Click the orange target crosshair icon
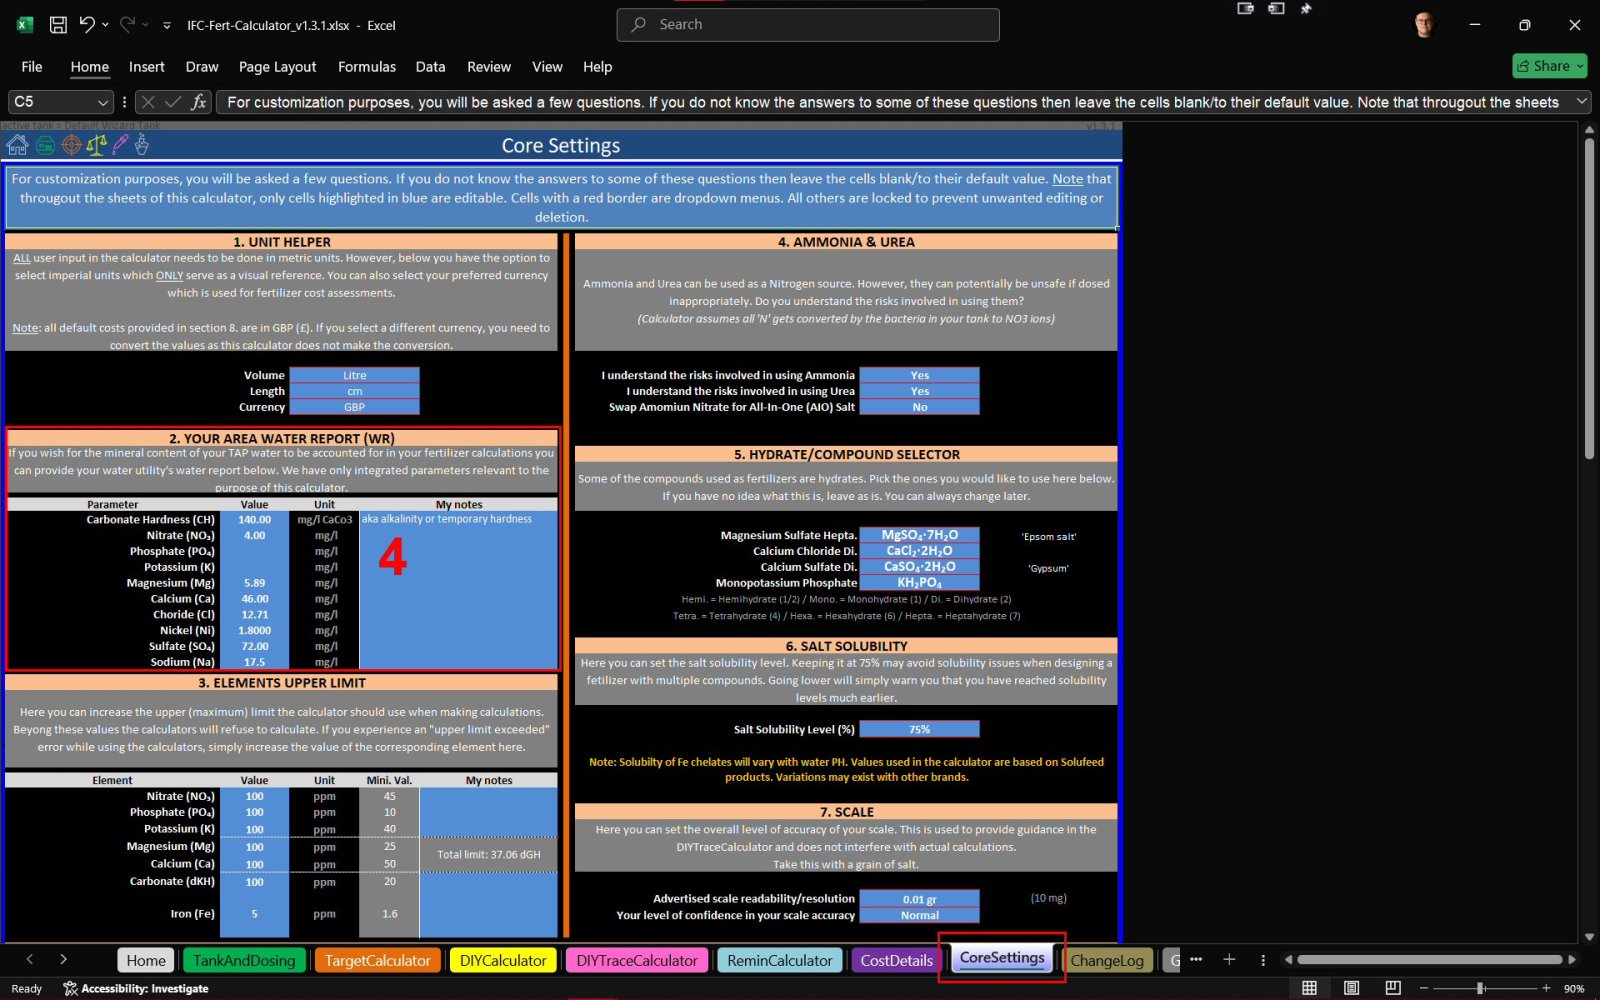The width and height of the screenshot is (1600, 1000). [x=71, y=146]
